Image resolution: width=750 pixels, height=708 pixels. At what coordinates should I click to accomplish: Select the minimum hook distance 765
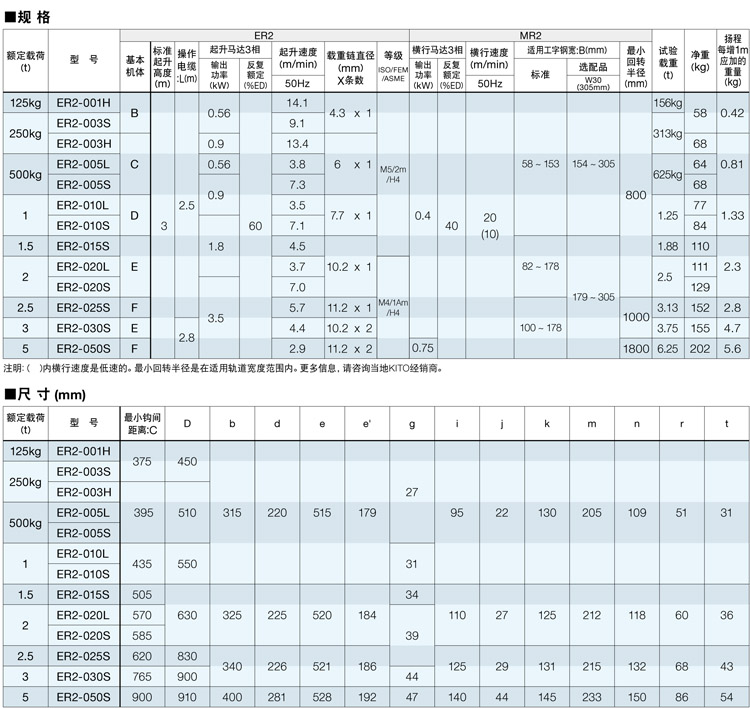pos(142,676)
